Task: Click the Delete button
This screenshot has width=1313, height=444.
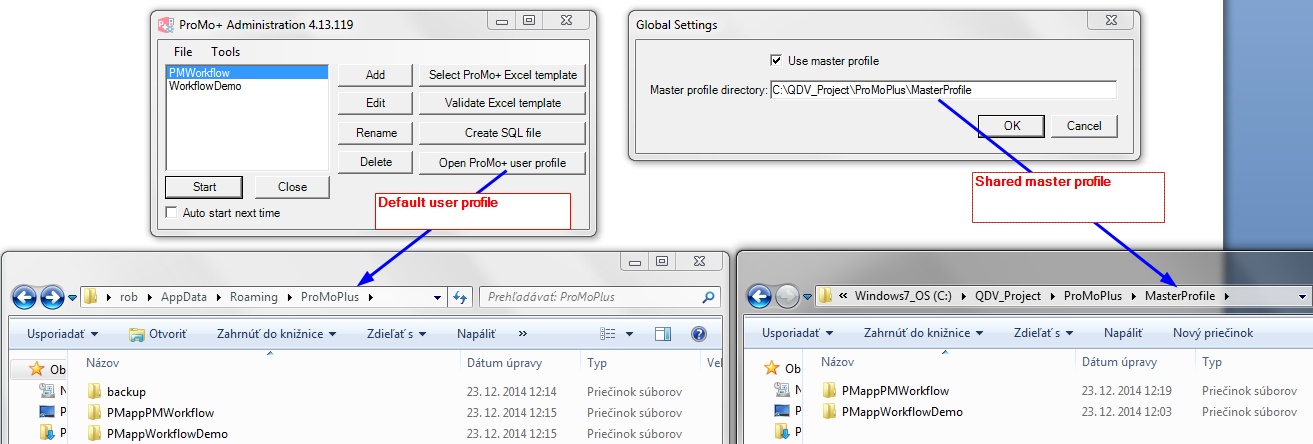Action: point(375,162)
